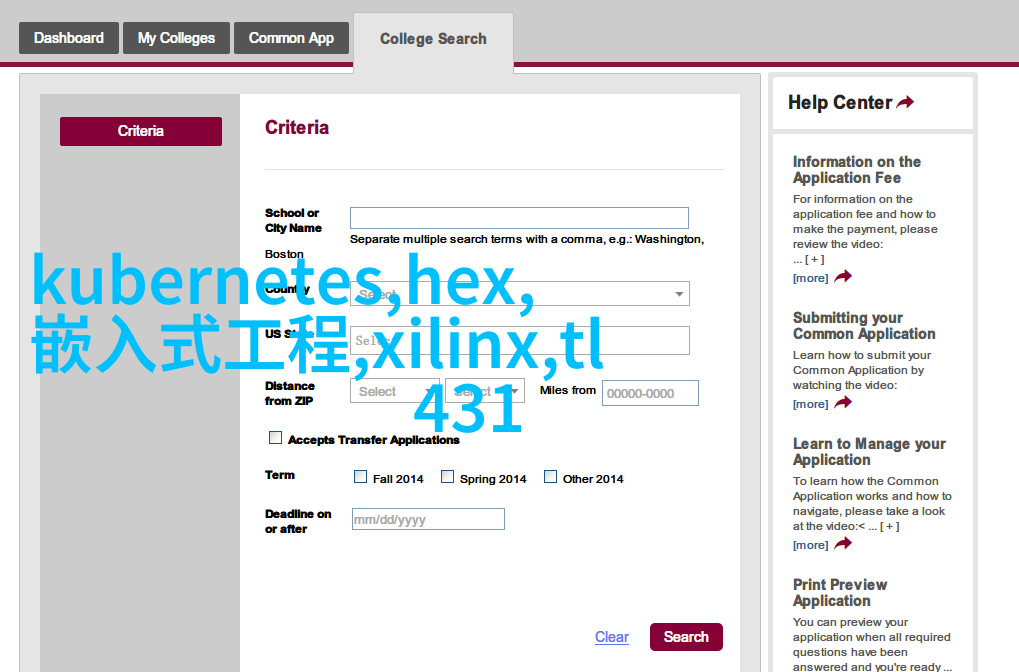Click the 'Separate multiple search terms' hint text

[527, 239]
